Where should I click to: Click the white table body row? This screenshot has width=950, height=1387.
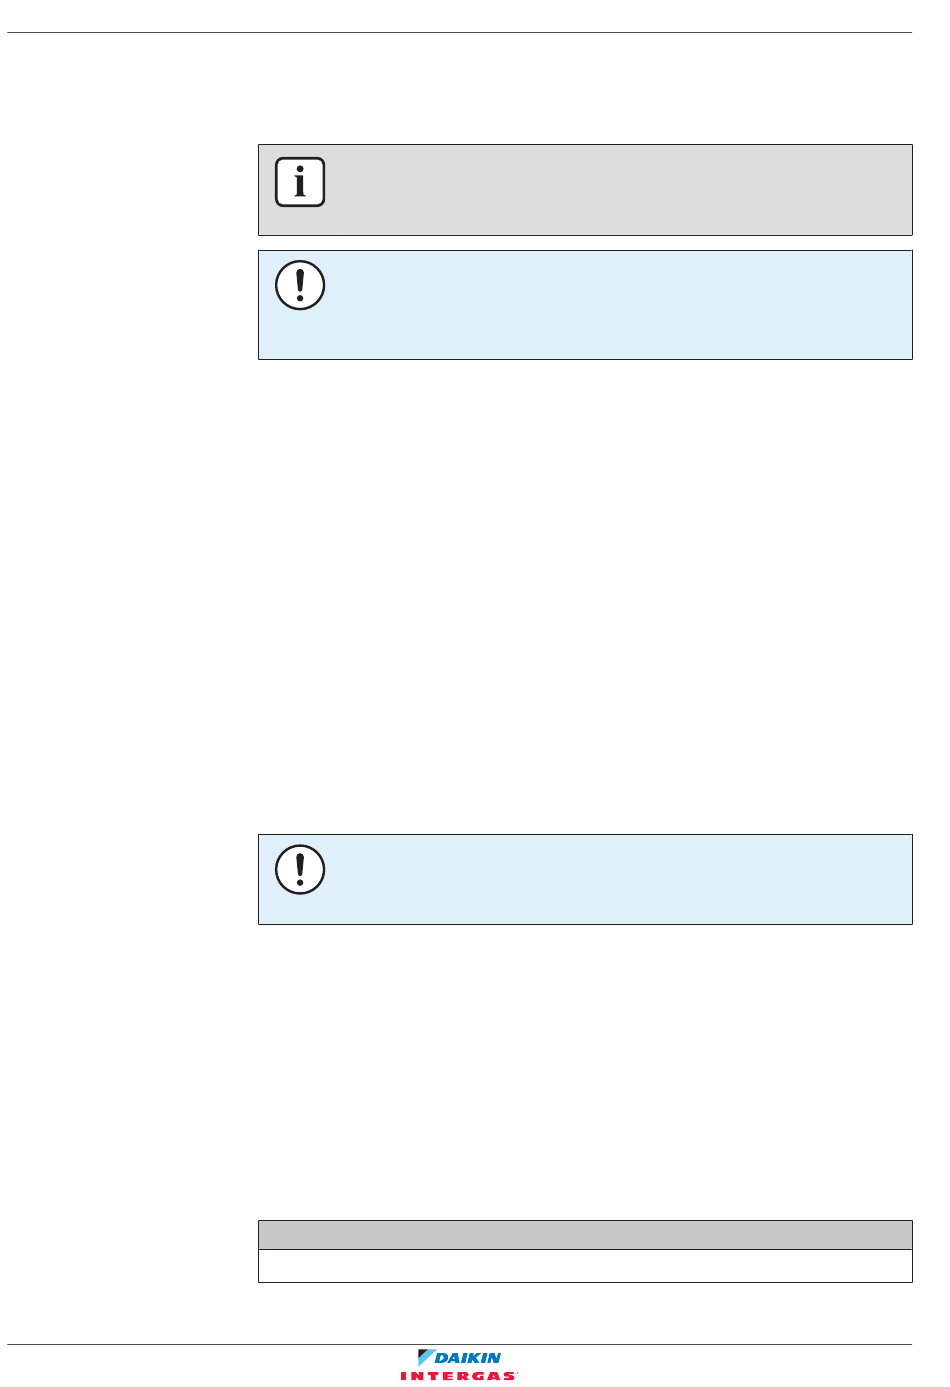click(x=585, y=1266)
